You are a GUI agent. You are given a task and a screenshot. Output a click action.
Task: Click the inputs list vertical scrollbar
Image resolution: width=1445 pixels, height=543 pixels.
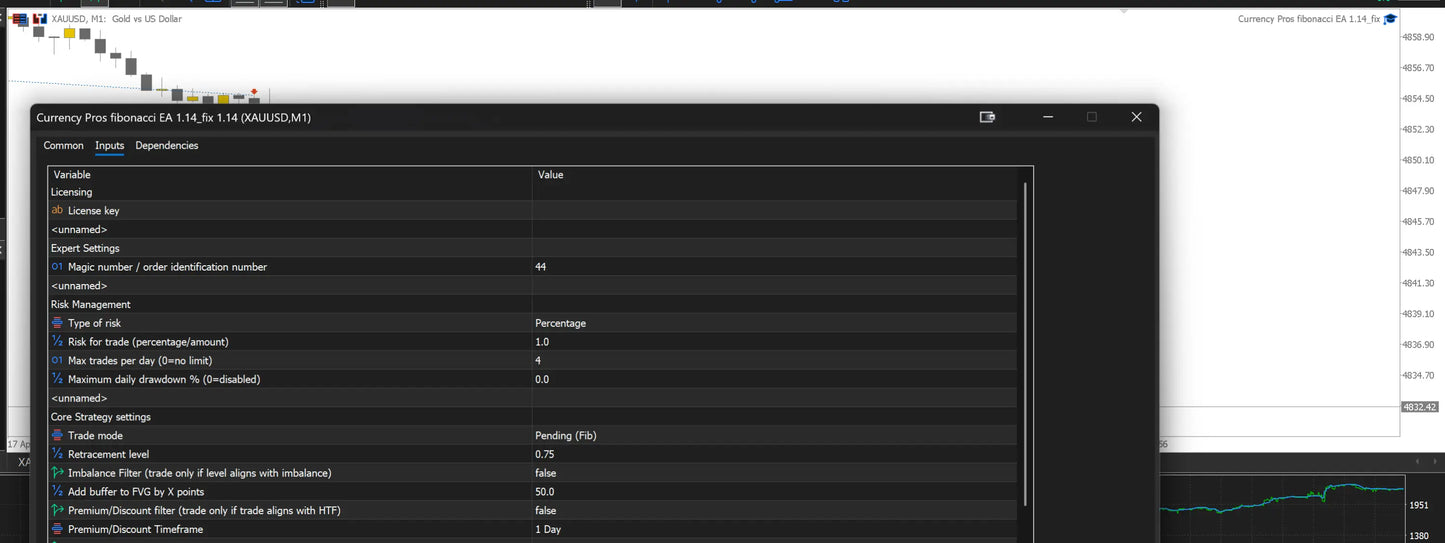(x=1023, y=342)
